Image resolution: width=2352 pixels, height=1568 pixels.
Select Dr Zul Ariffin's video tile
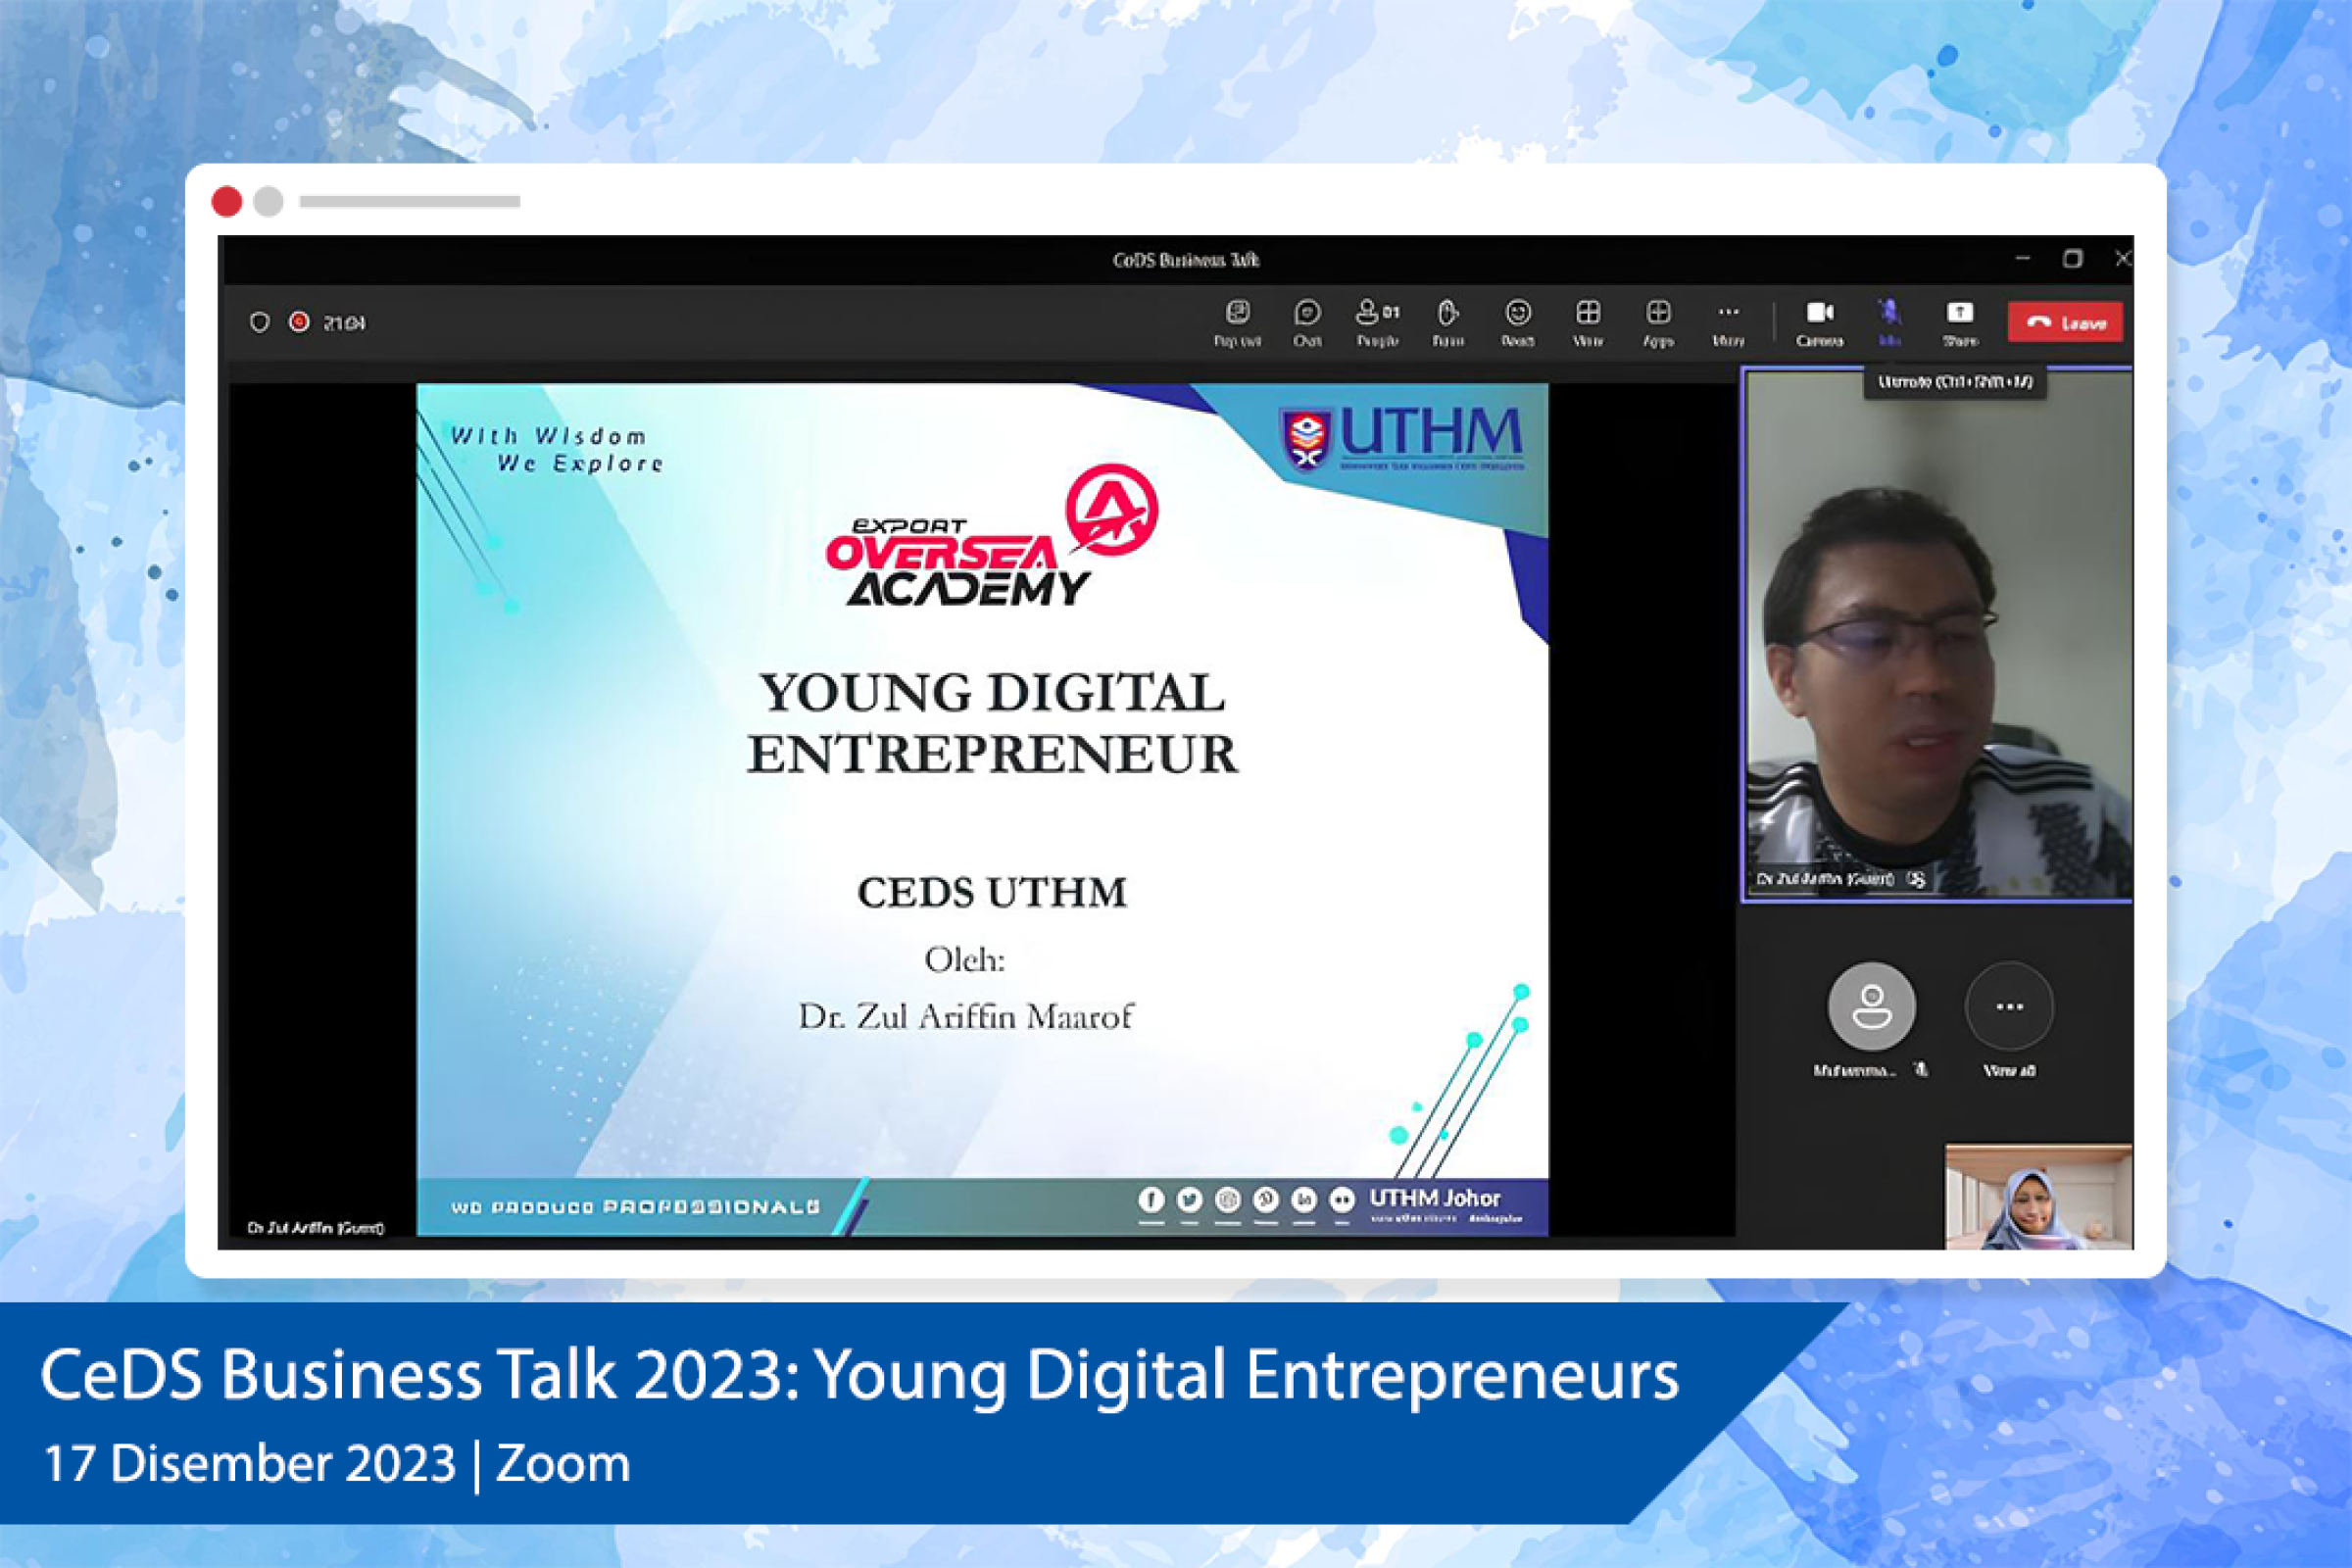tap(1938, 635)
